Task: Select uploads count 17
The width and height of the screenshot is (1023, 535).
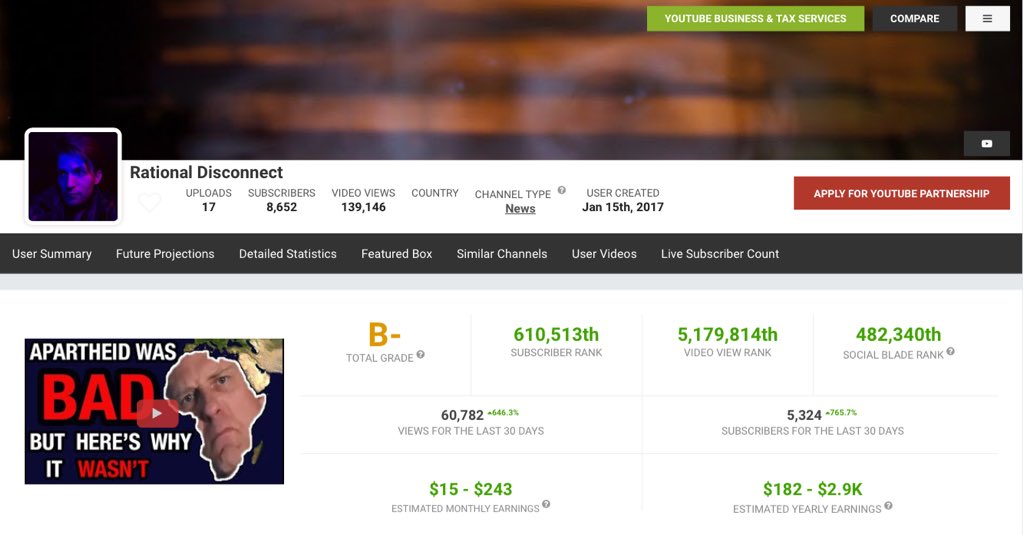Action: click(209, 207)
